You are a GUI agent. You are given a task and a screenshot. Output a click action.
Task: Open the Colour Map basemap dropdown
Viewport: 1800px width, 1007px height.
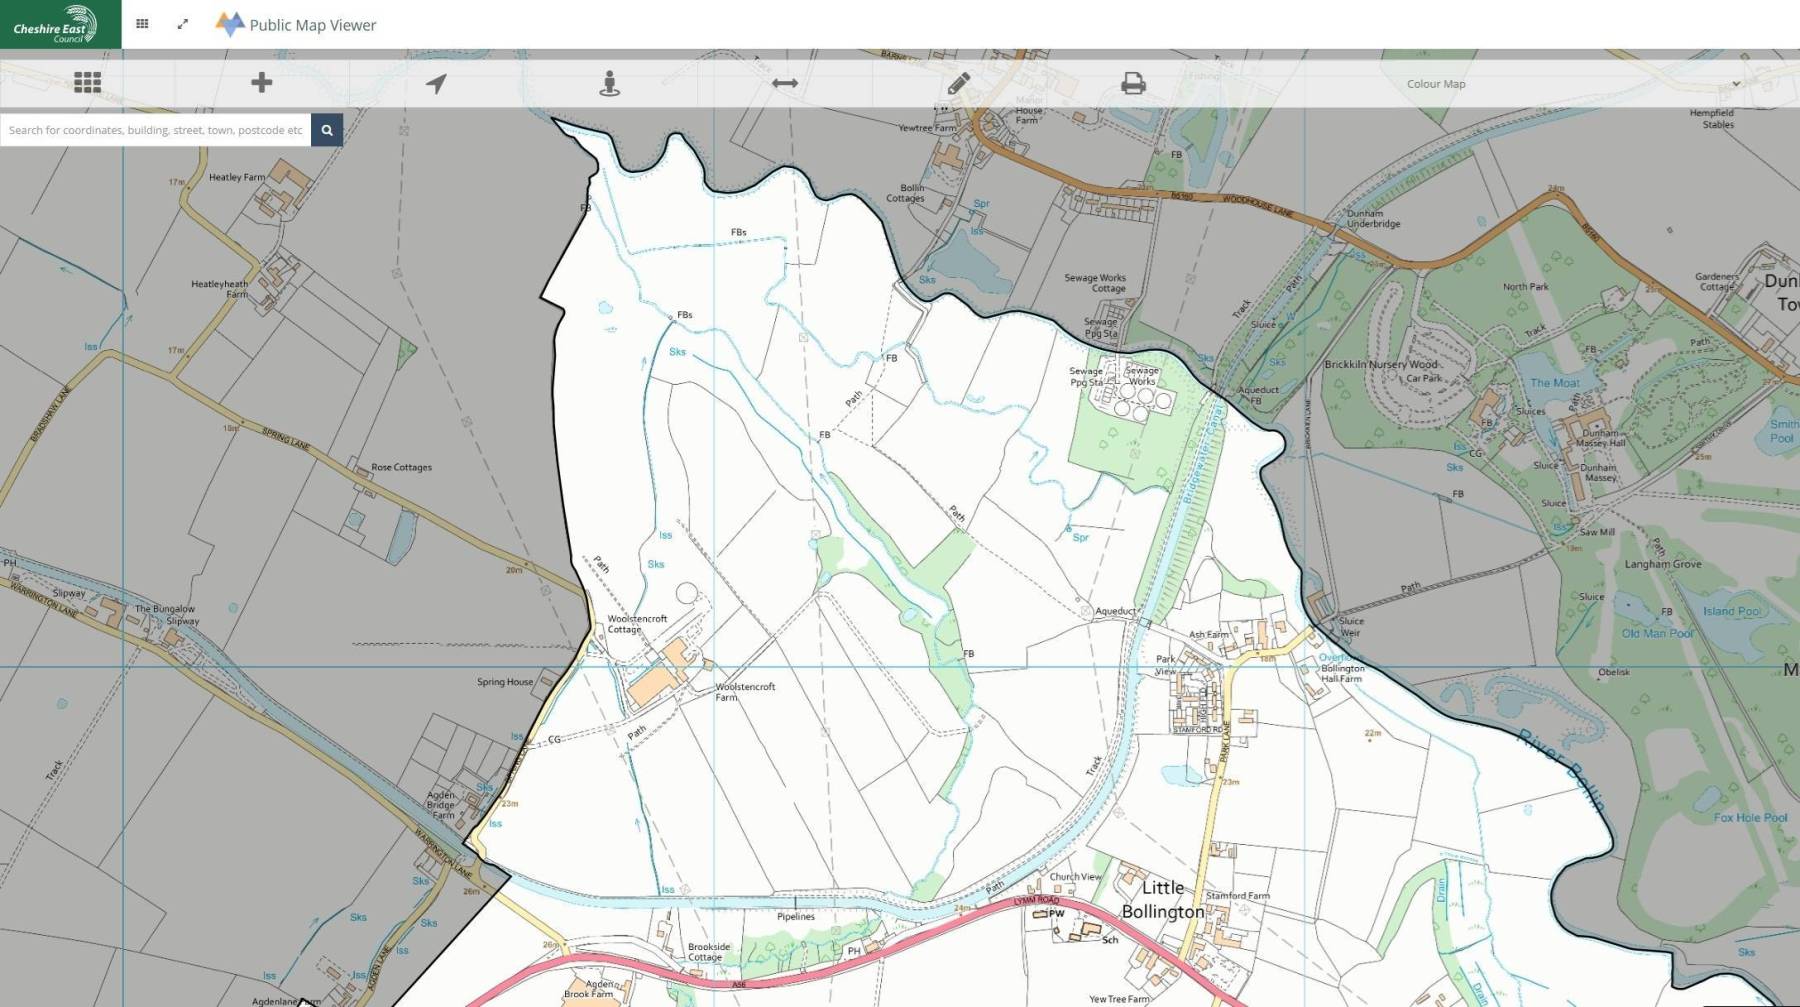(x=1435, y=84)
